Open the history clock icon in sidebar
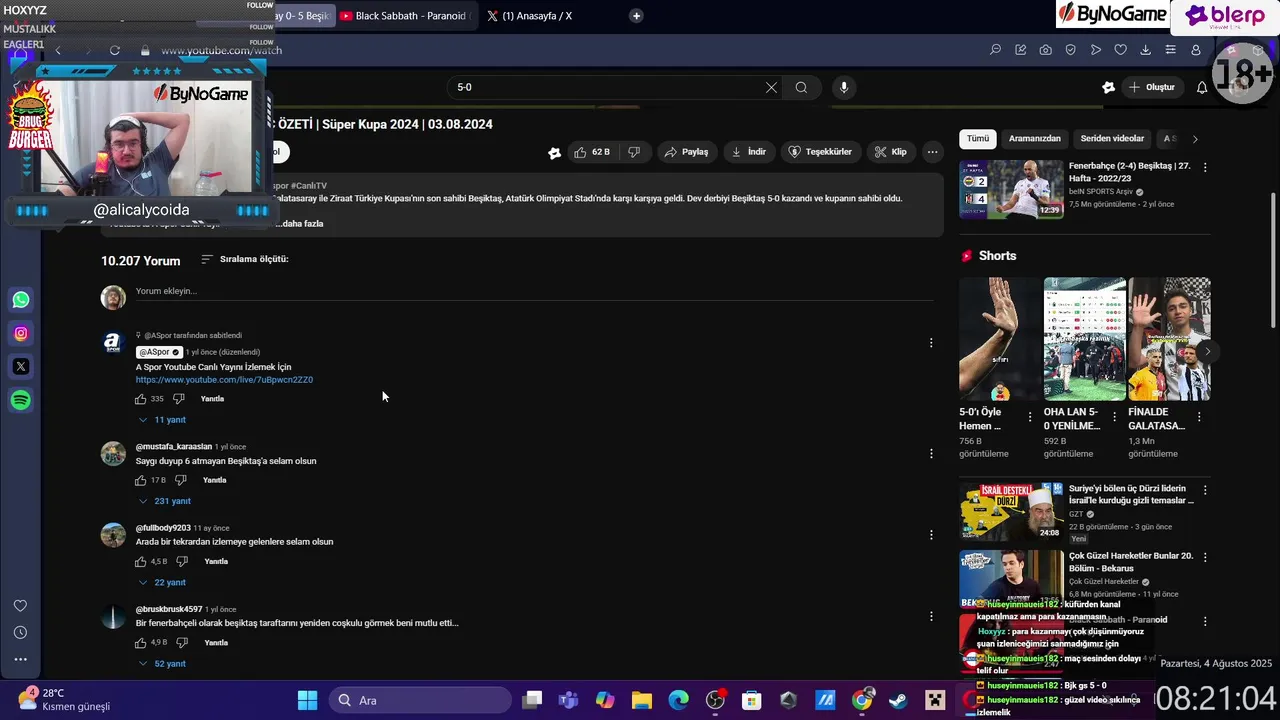Image resolution: width=1280 pixels, height=720 pixels. click(x=20, y=632)
